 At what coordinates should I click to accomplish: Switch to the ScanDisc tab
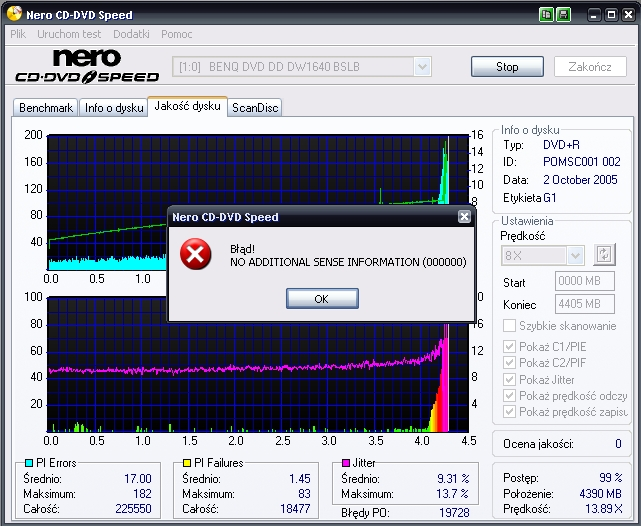(x=255, y=108)
